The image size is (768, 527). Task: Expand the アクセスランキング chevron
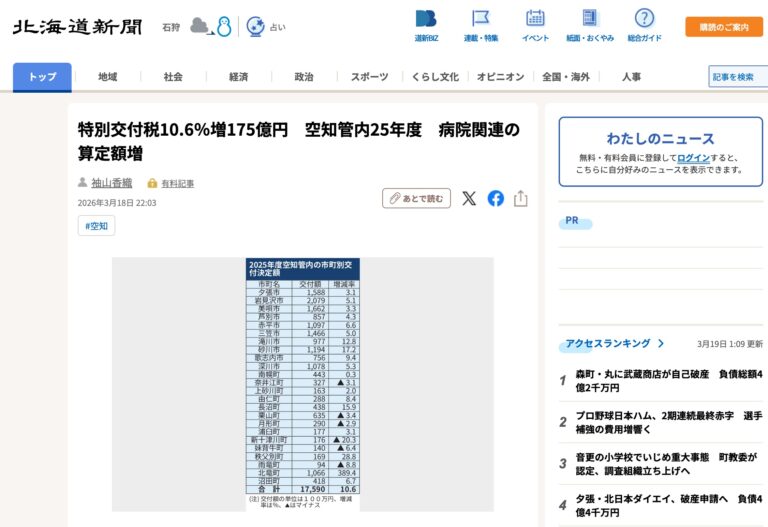point(661,343)
